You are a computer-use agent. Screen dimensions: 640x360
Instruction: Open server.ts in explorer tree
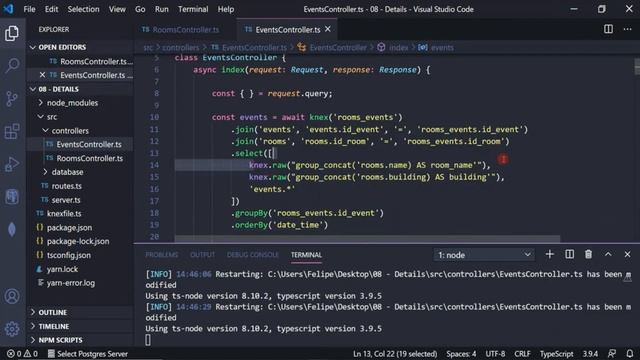(x=65, y=200)
